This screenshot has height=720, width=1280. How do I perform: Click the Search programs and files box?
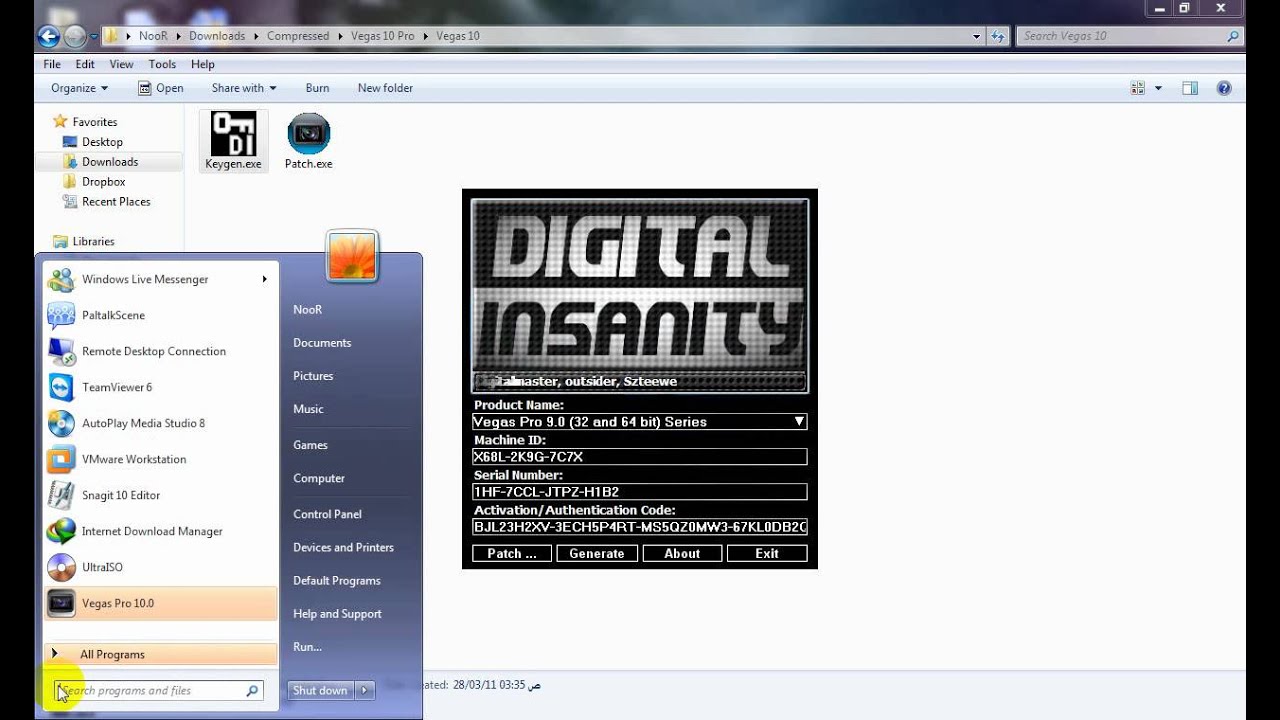(x=158, y=690)
